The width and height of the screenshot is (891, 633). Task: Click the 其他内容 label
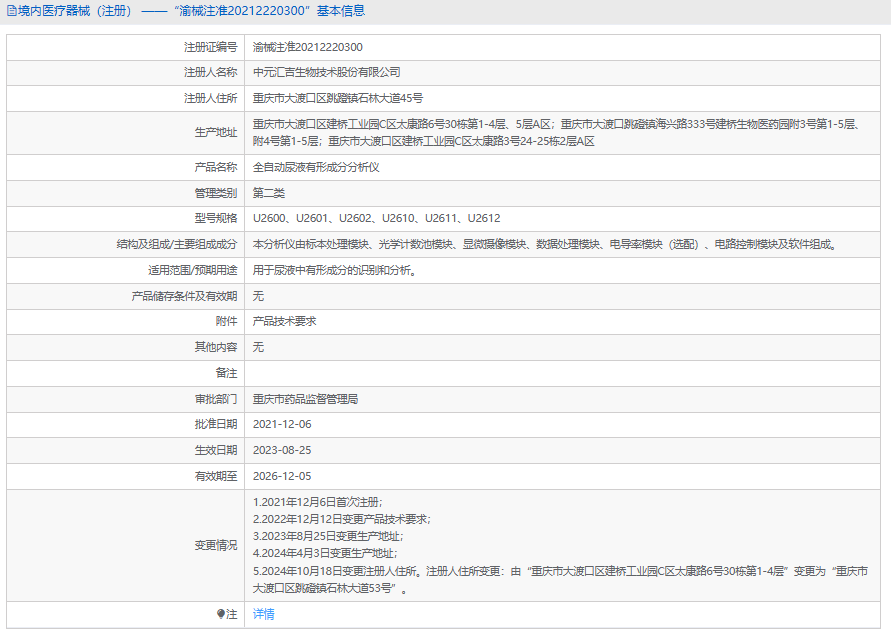coord(216,347)
